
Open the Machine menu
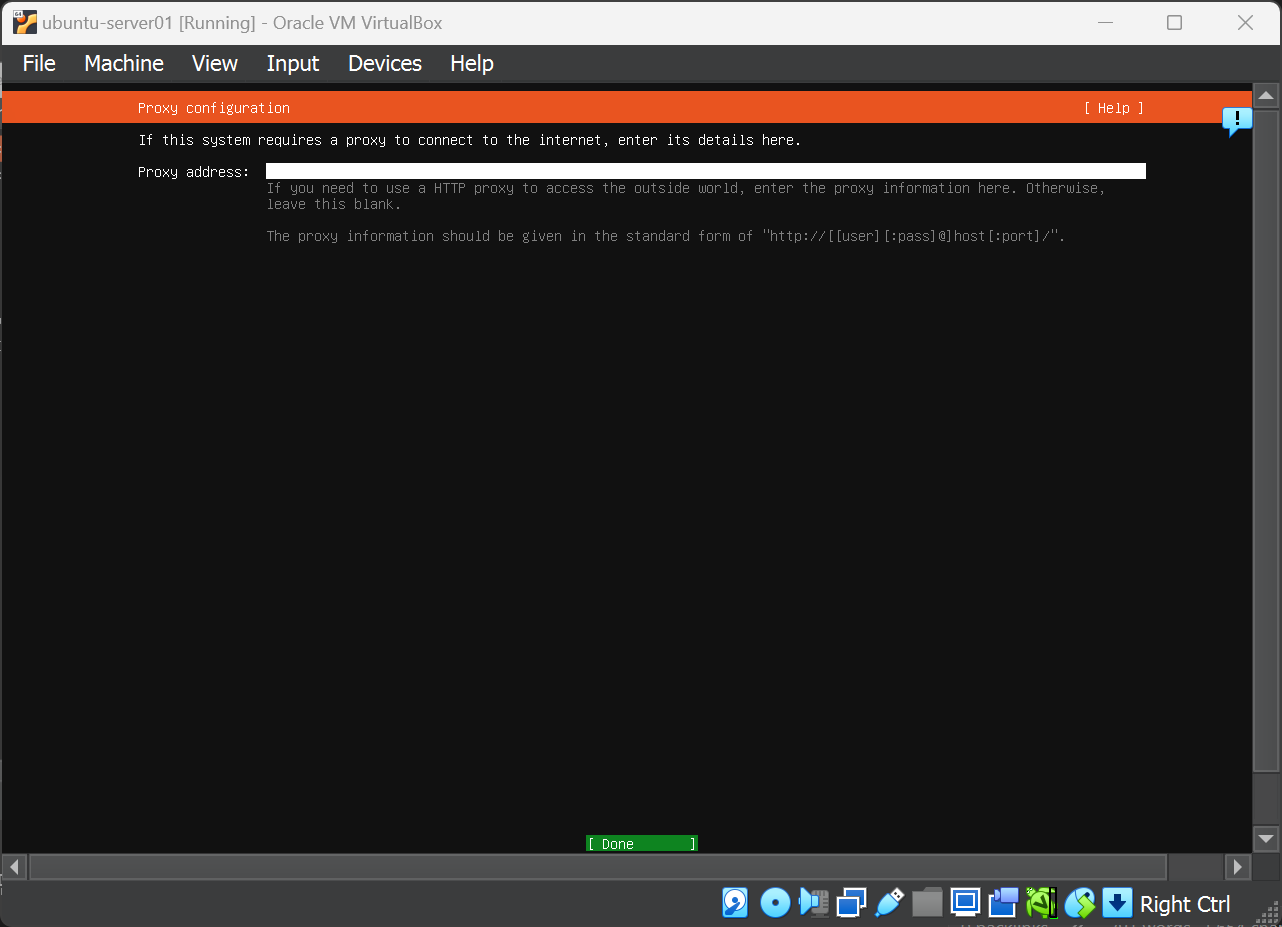124,63
